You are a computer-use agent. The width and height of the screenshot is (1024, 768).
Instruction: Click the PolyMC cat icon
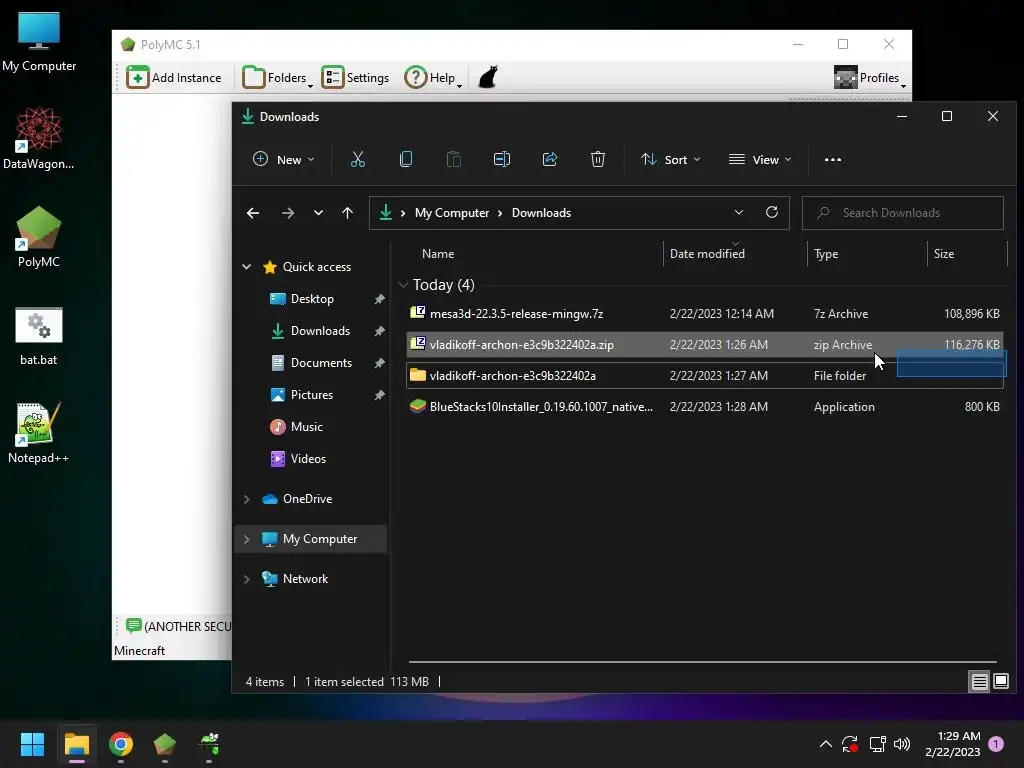[x=488, y=77]
